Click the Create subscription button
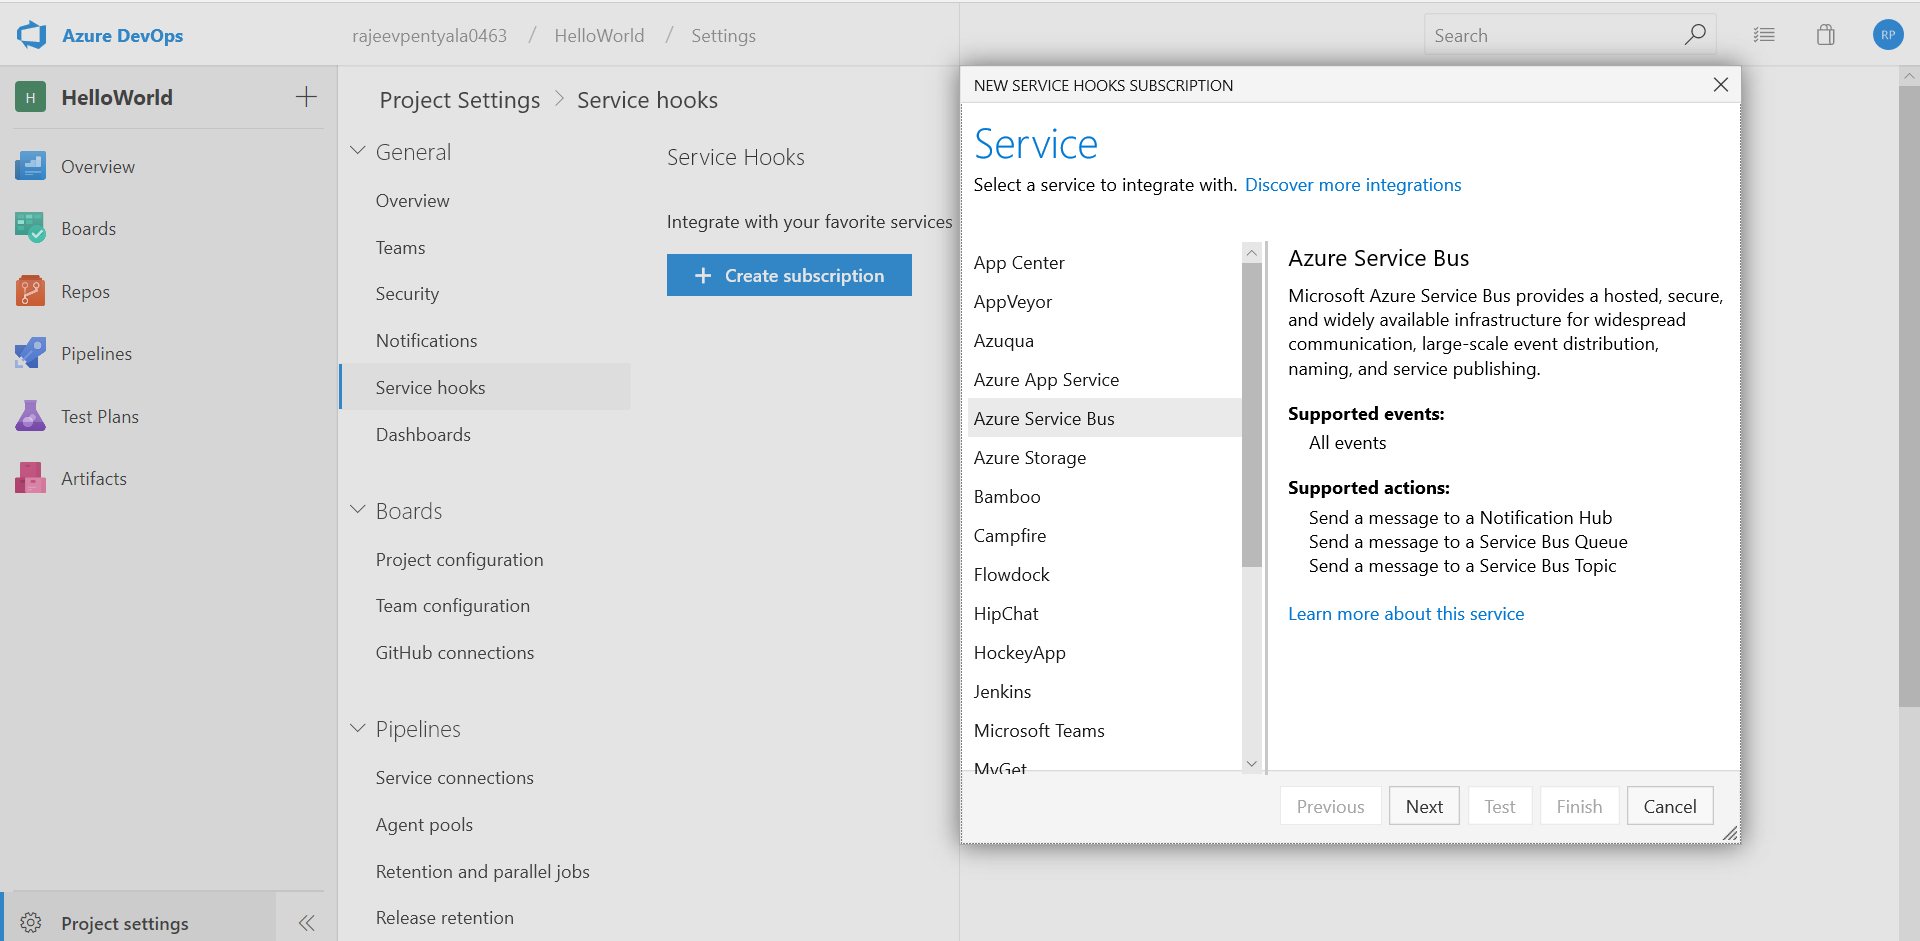Image resolution: width=1920 pixels, height=941 pixels. pos(789,275)
